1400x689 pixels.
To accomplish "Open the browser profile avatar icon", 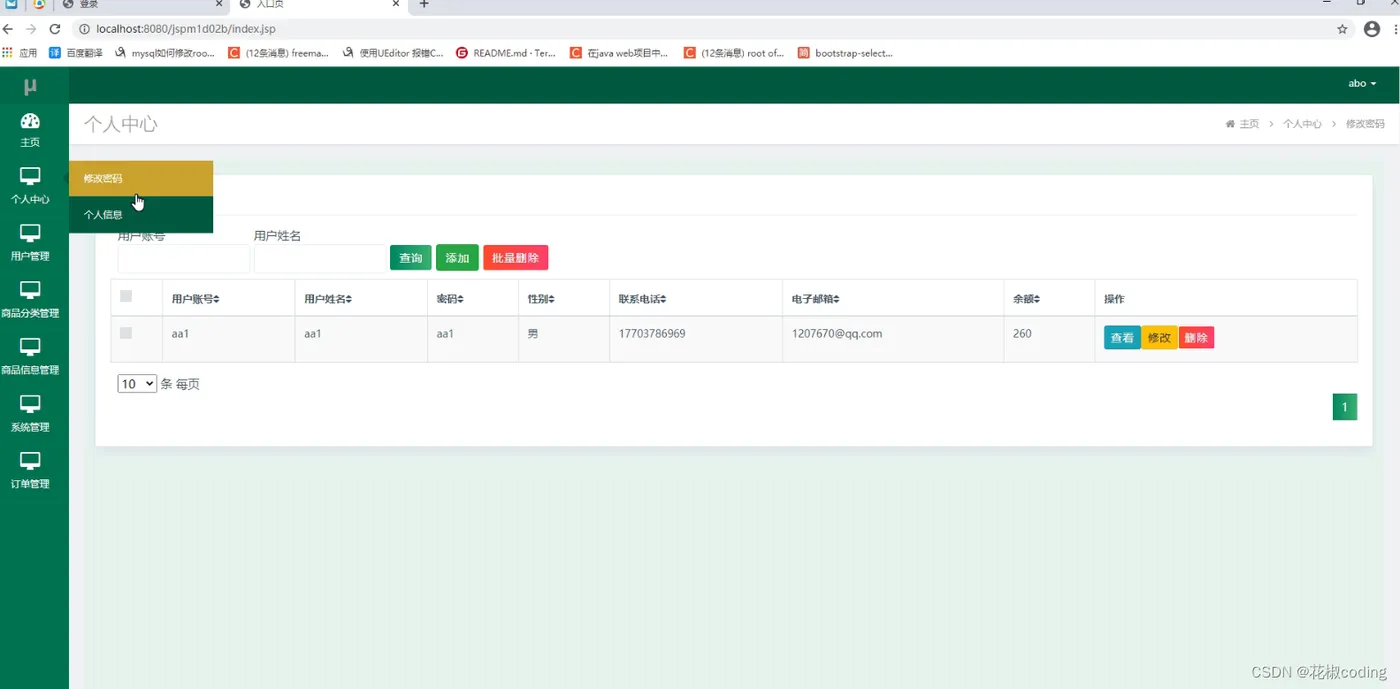I will (x=1372, y=29).
